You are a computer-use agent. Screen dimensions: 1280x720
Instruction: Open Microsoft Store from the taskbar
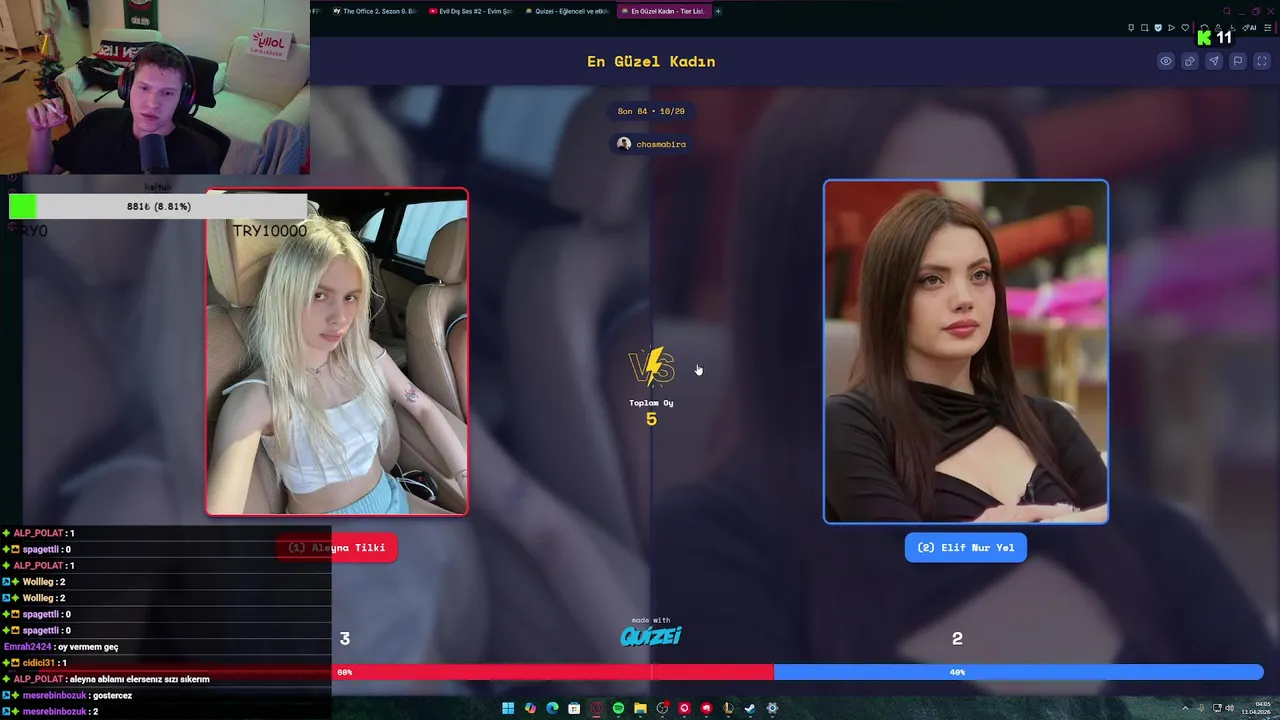pos(574,708)
